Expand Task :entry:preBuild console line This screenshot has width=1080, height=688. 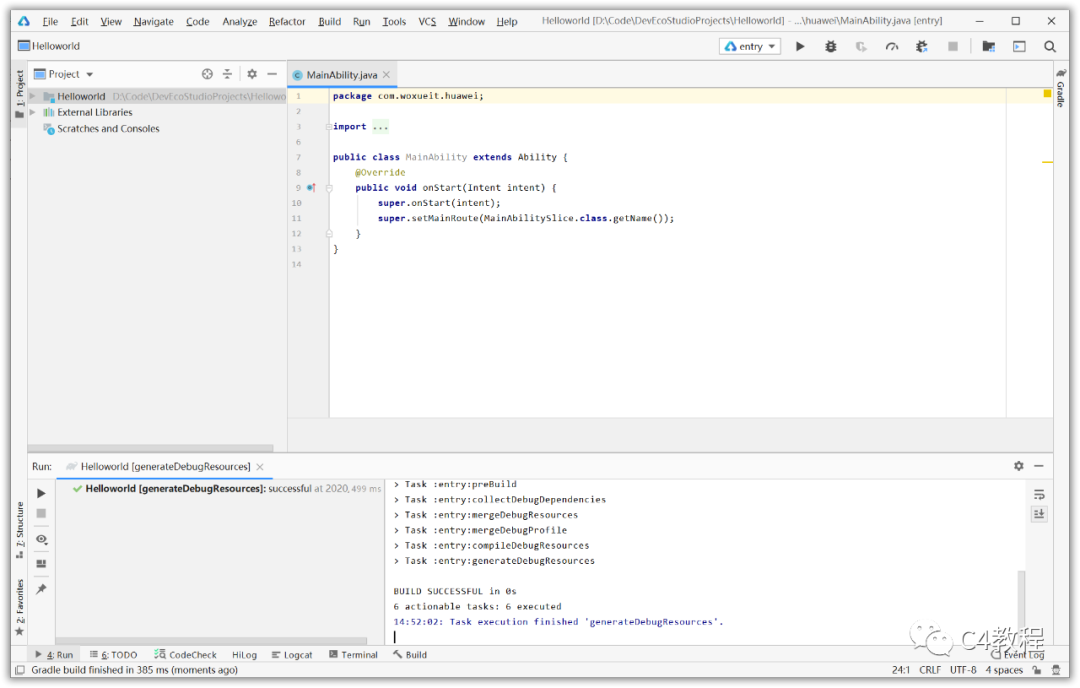click(397, 484)
